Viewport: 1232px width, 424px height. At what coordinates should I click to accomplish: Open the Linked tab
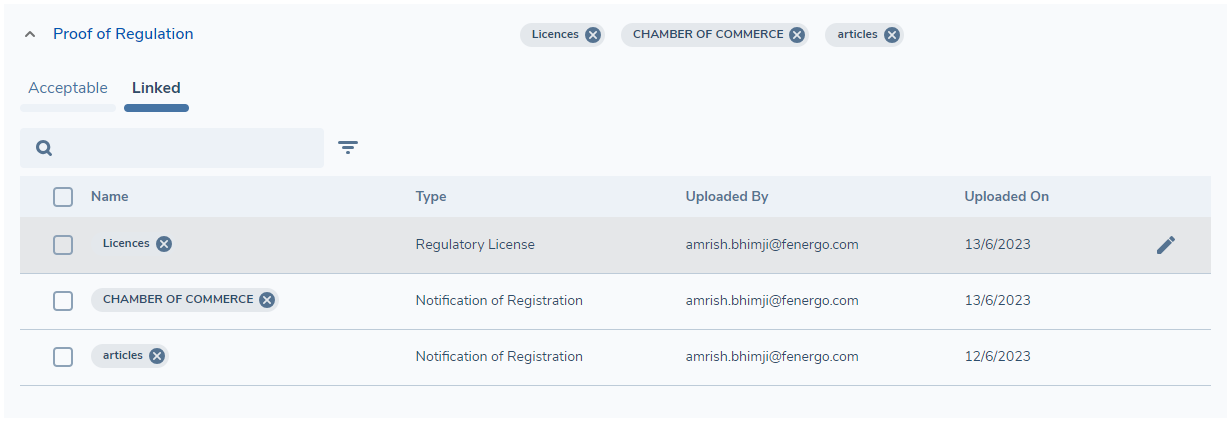(156, 88)
